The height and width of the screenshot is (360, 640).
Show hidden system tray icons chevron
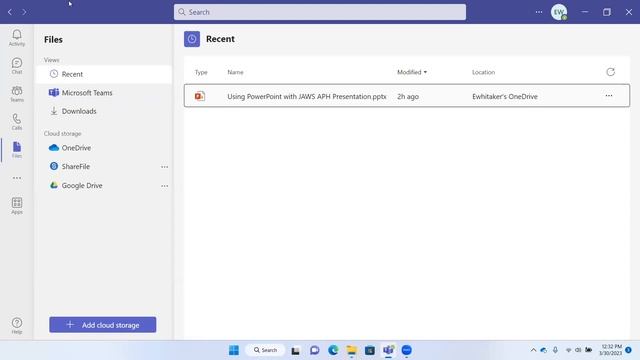click(533, 350)
